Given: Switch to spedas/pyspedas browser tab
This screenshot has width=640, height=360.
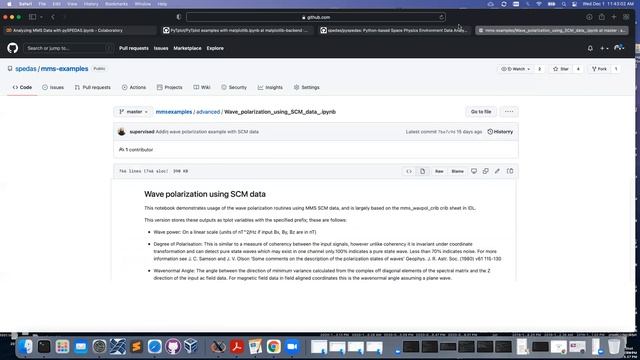Looking at the screenshot, I should (394, 30).
